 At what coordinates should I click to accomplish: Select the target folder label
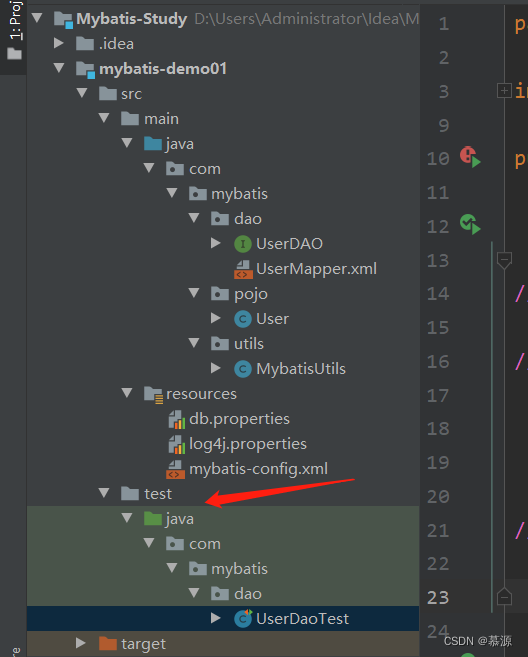(143, 644)
